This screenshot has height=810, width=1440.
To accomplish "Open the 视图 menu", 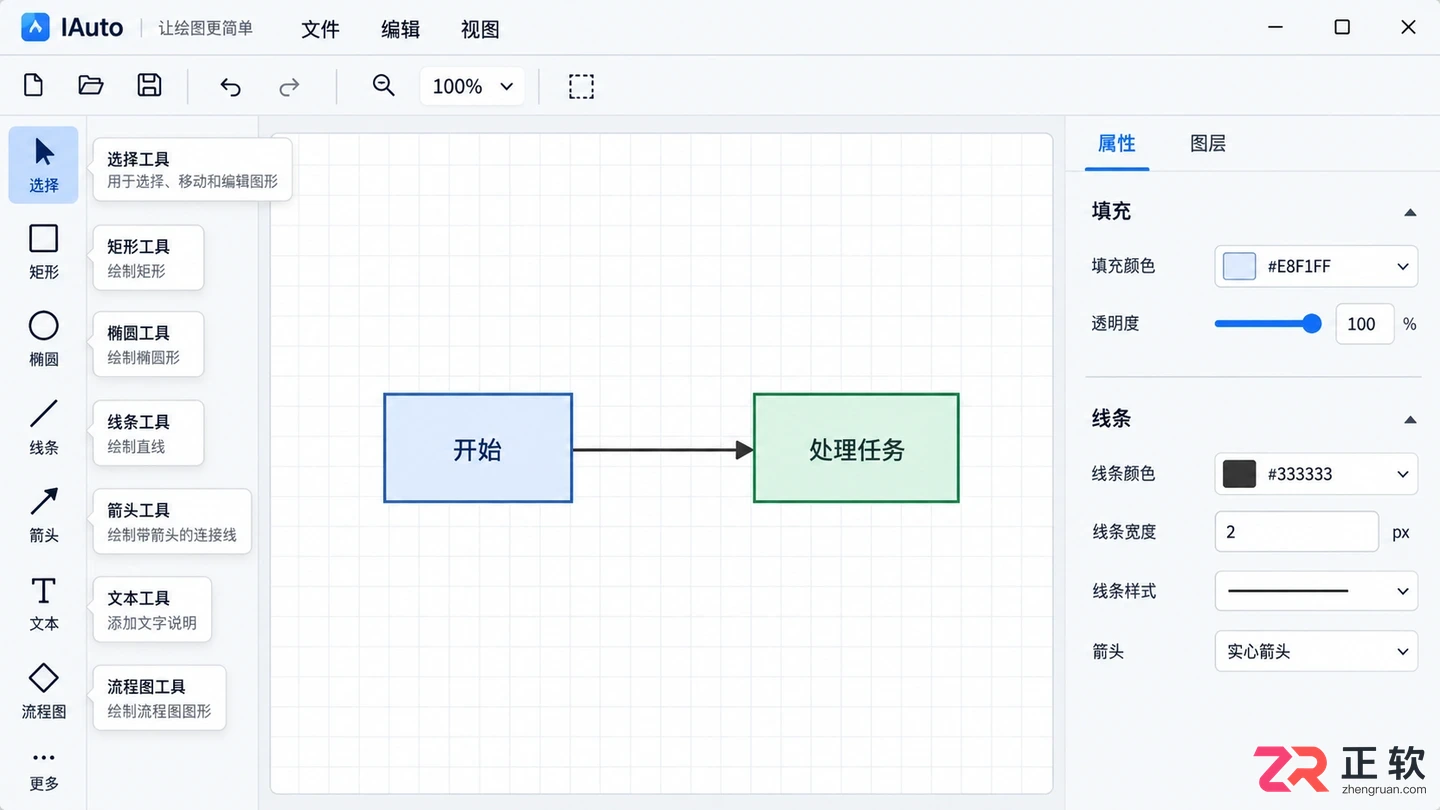I will [480, 30].
